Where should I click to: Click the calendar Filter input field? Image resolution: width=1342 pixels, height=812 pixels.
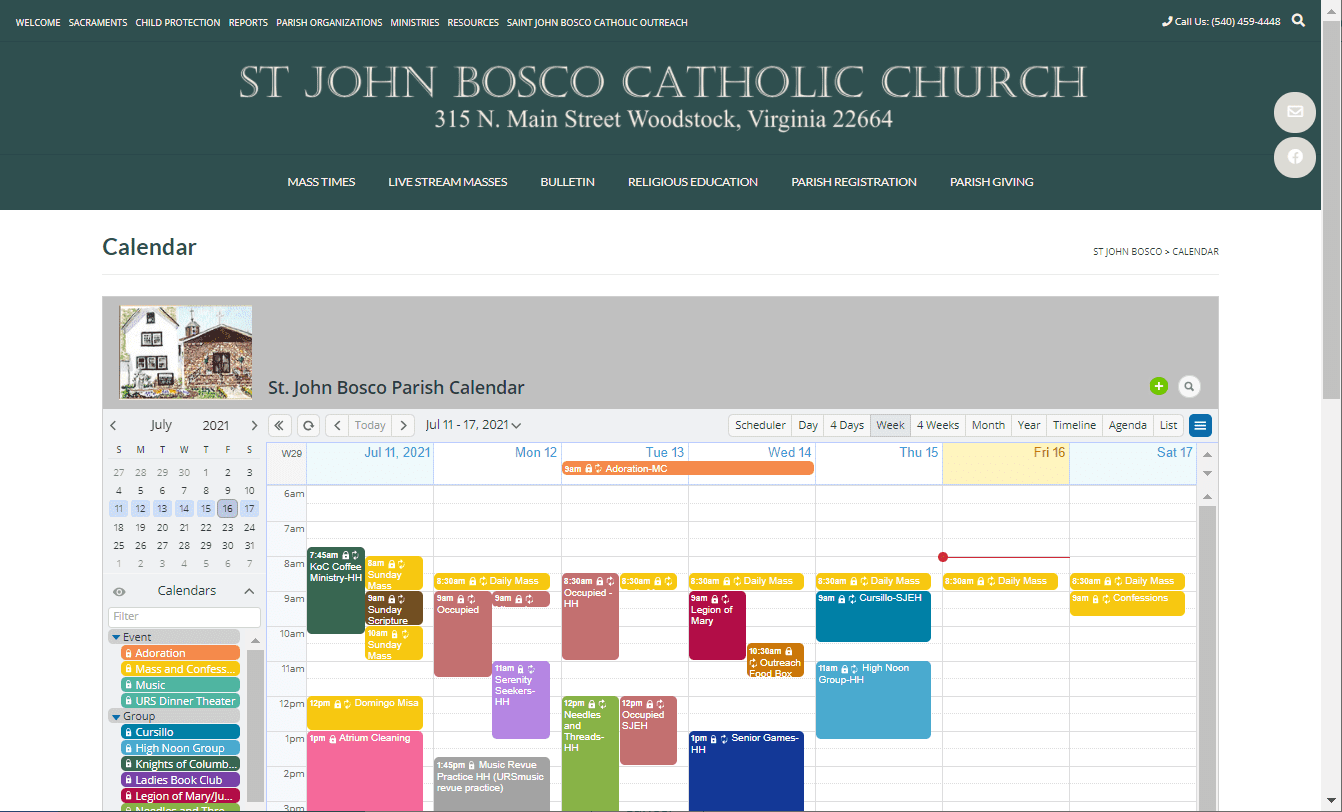pos(184,616)
